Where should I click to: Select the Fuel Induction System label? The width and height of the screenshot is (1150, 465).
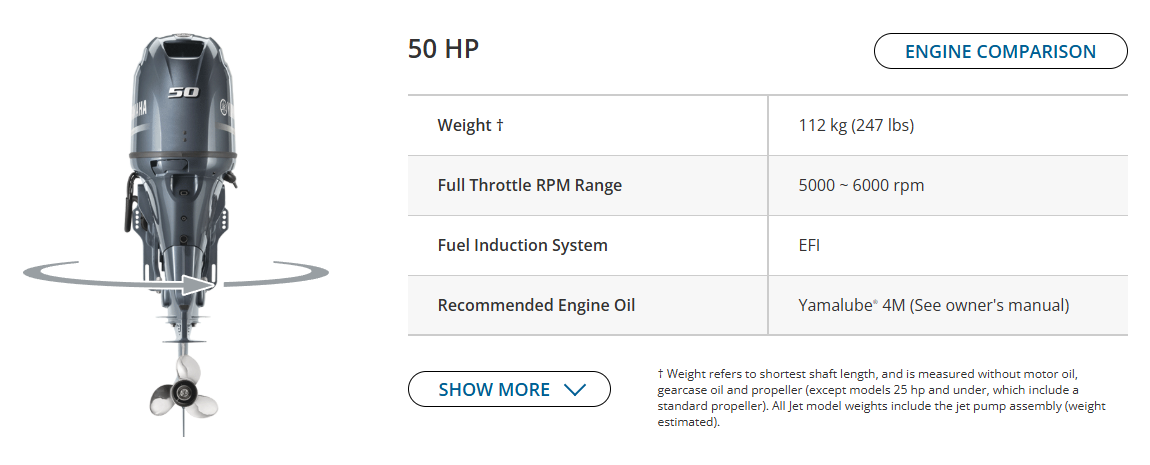[x=522, y=246]
